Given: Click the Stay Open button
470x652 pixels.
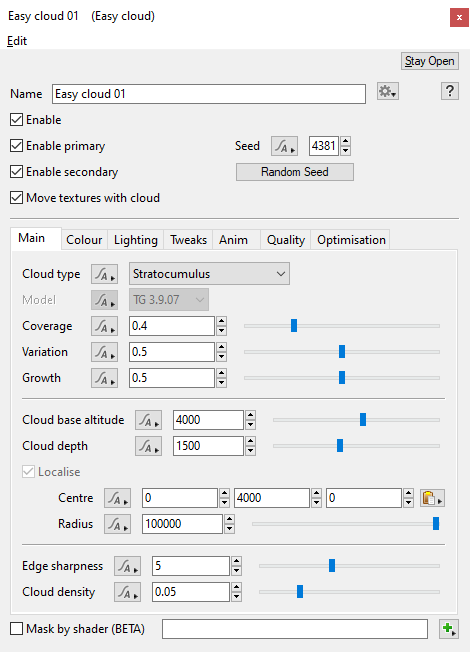Looking at the screenshot, I should coord(430,61).
